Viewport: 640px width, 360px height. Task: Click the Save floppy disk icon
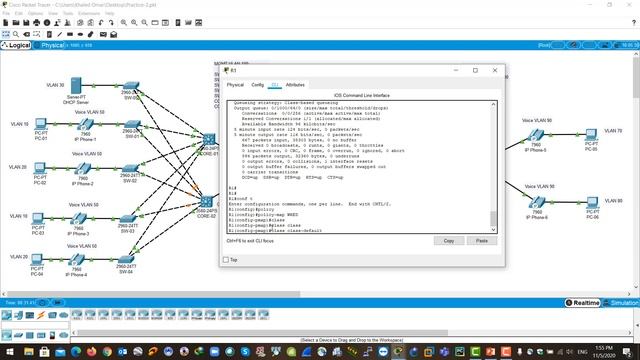coord(26,23)
